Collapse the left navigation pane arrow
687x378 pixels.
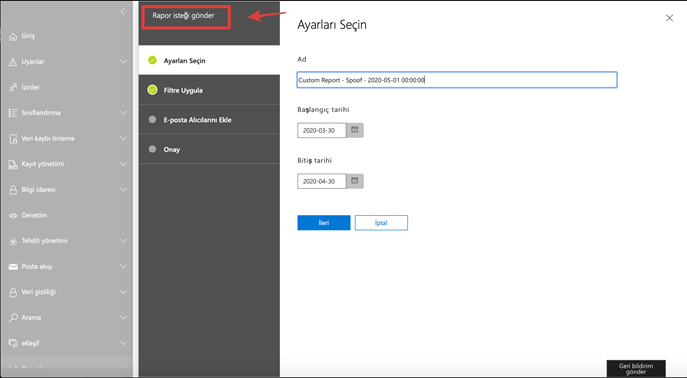point(123,11)
